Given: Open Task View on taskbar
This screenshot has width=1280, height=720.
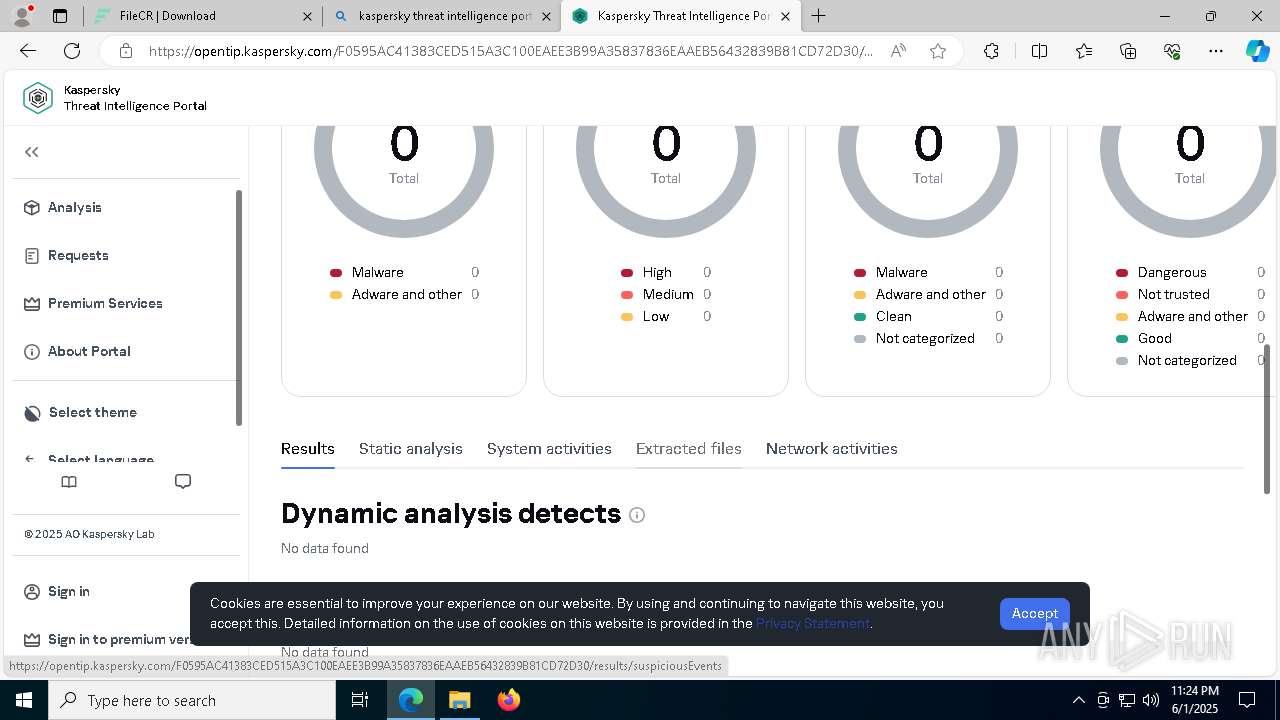Looking at the screenshot, I should [360, 700].
